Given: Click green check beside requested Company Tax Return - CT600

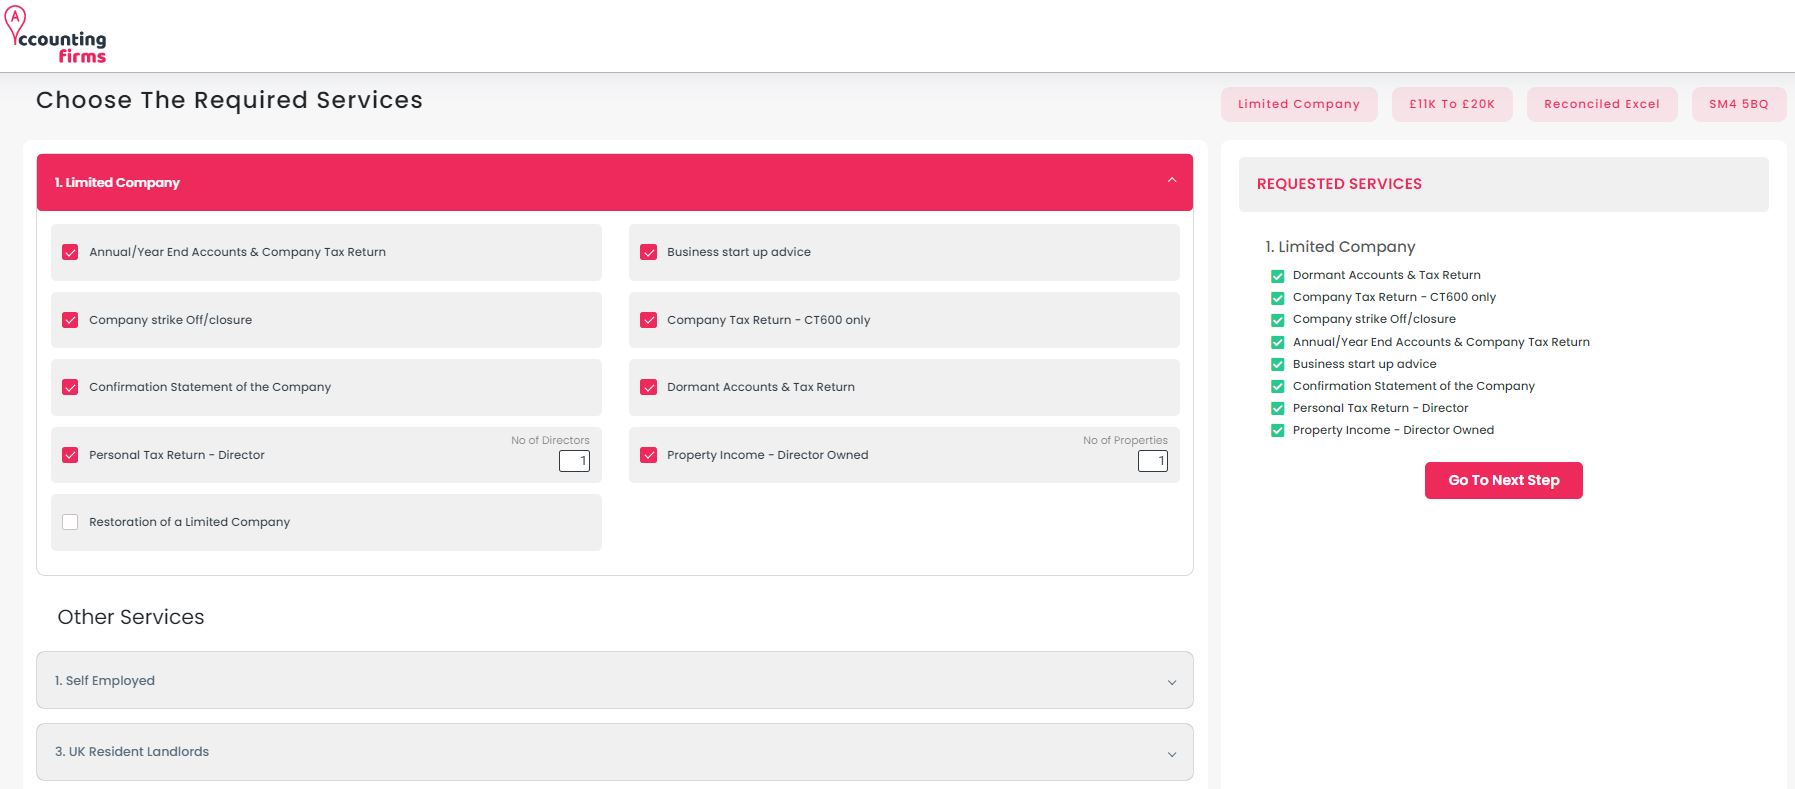Looking at the screenshot, I should (x=1277, y=298).
